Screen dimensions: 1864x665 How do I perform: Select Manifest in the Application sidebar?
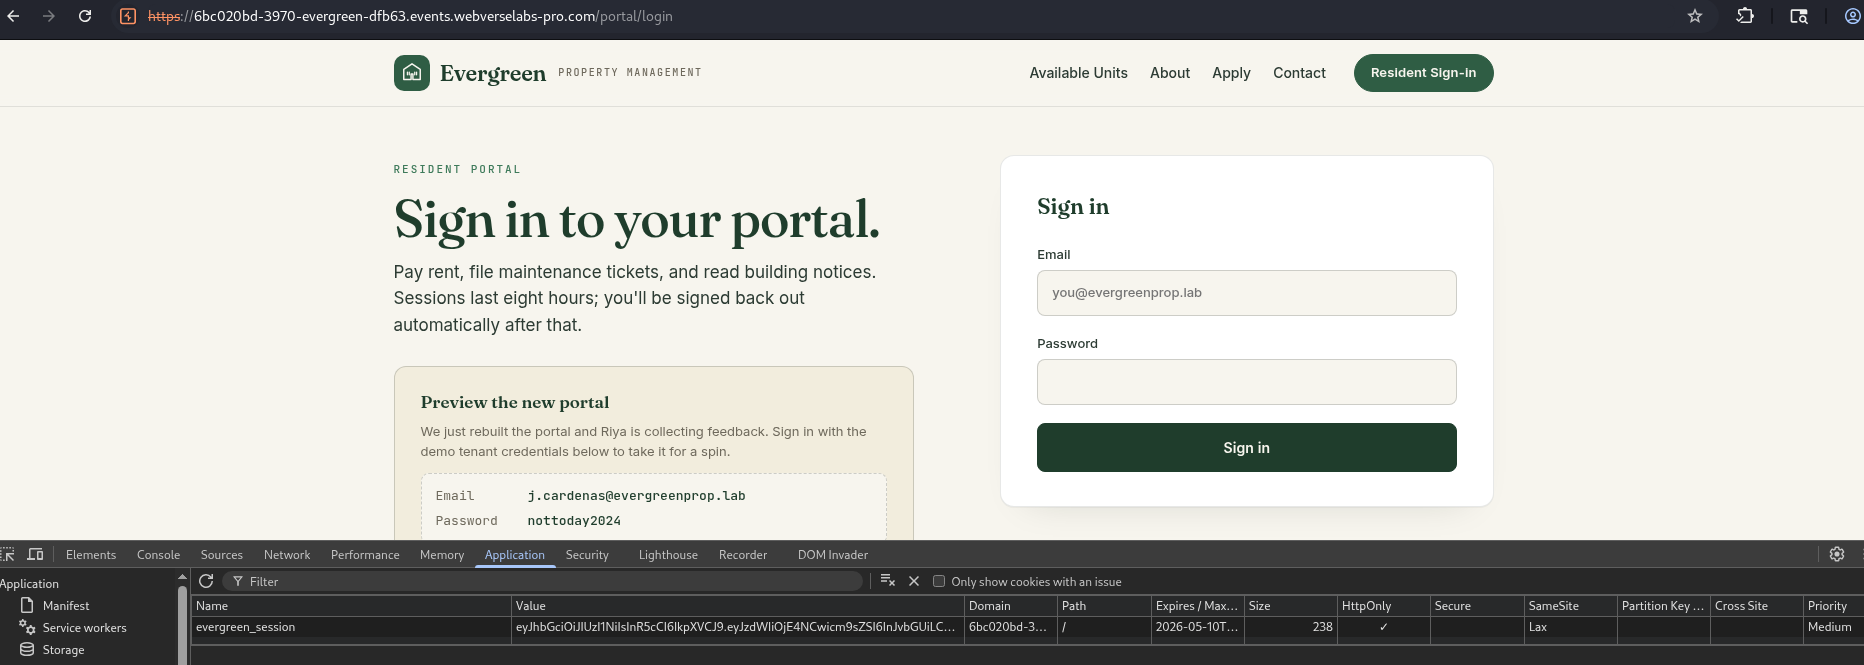[66, 606]
